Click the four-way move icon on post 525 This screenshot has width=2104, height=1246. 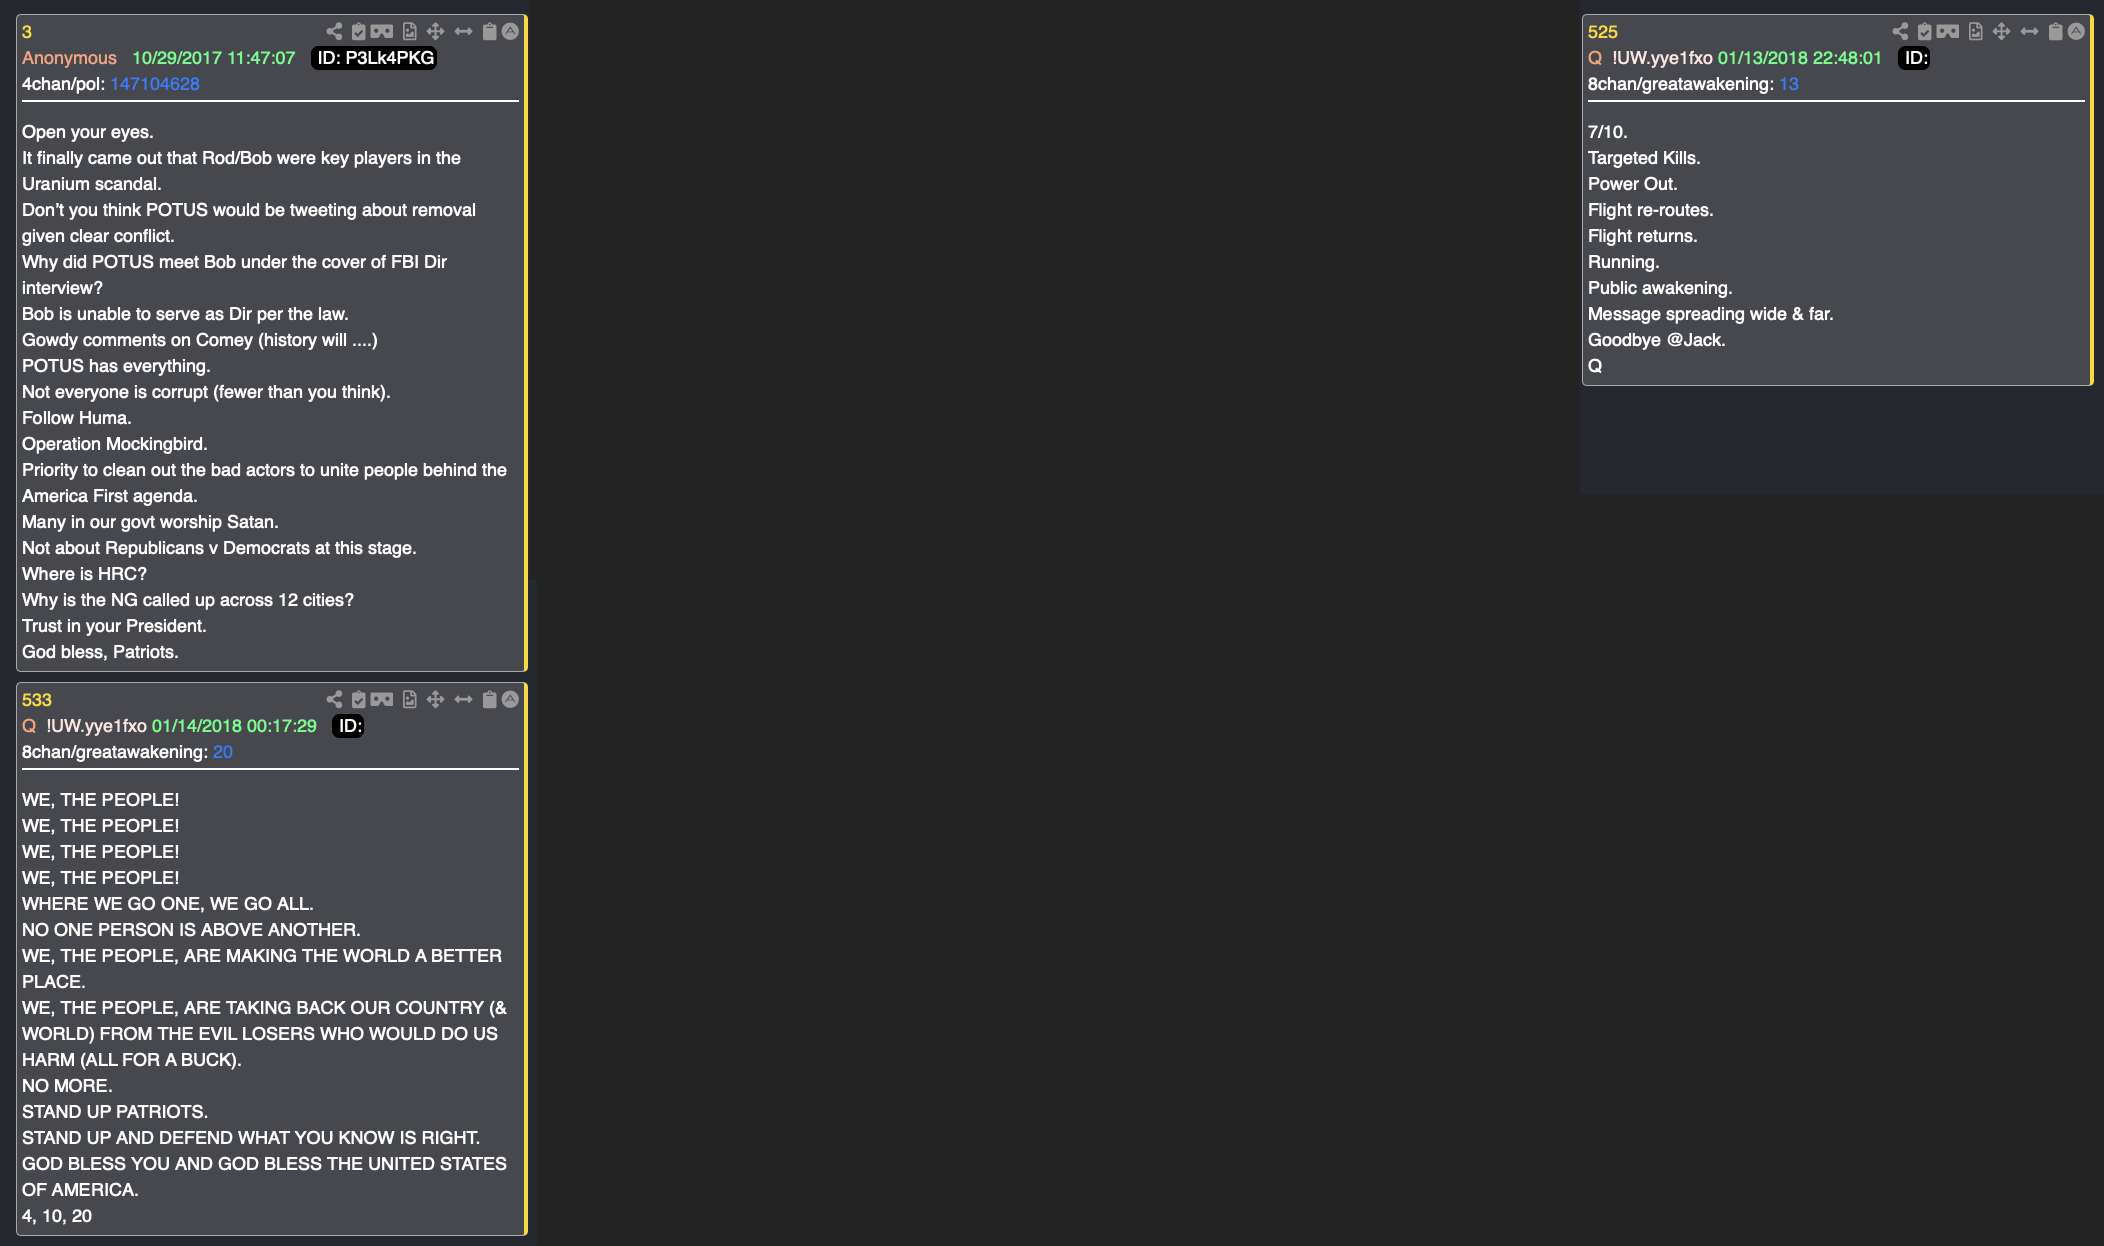pos(2002,31)
